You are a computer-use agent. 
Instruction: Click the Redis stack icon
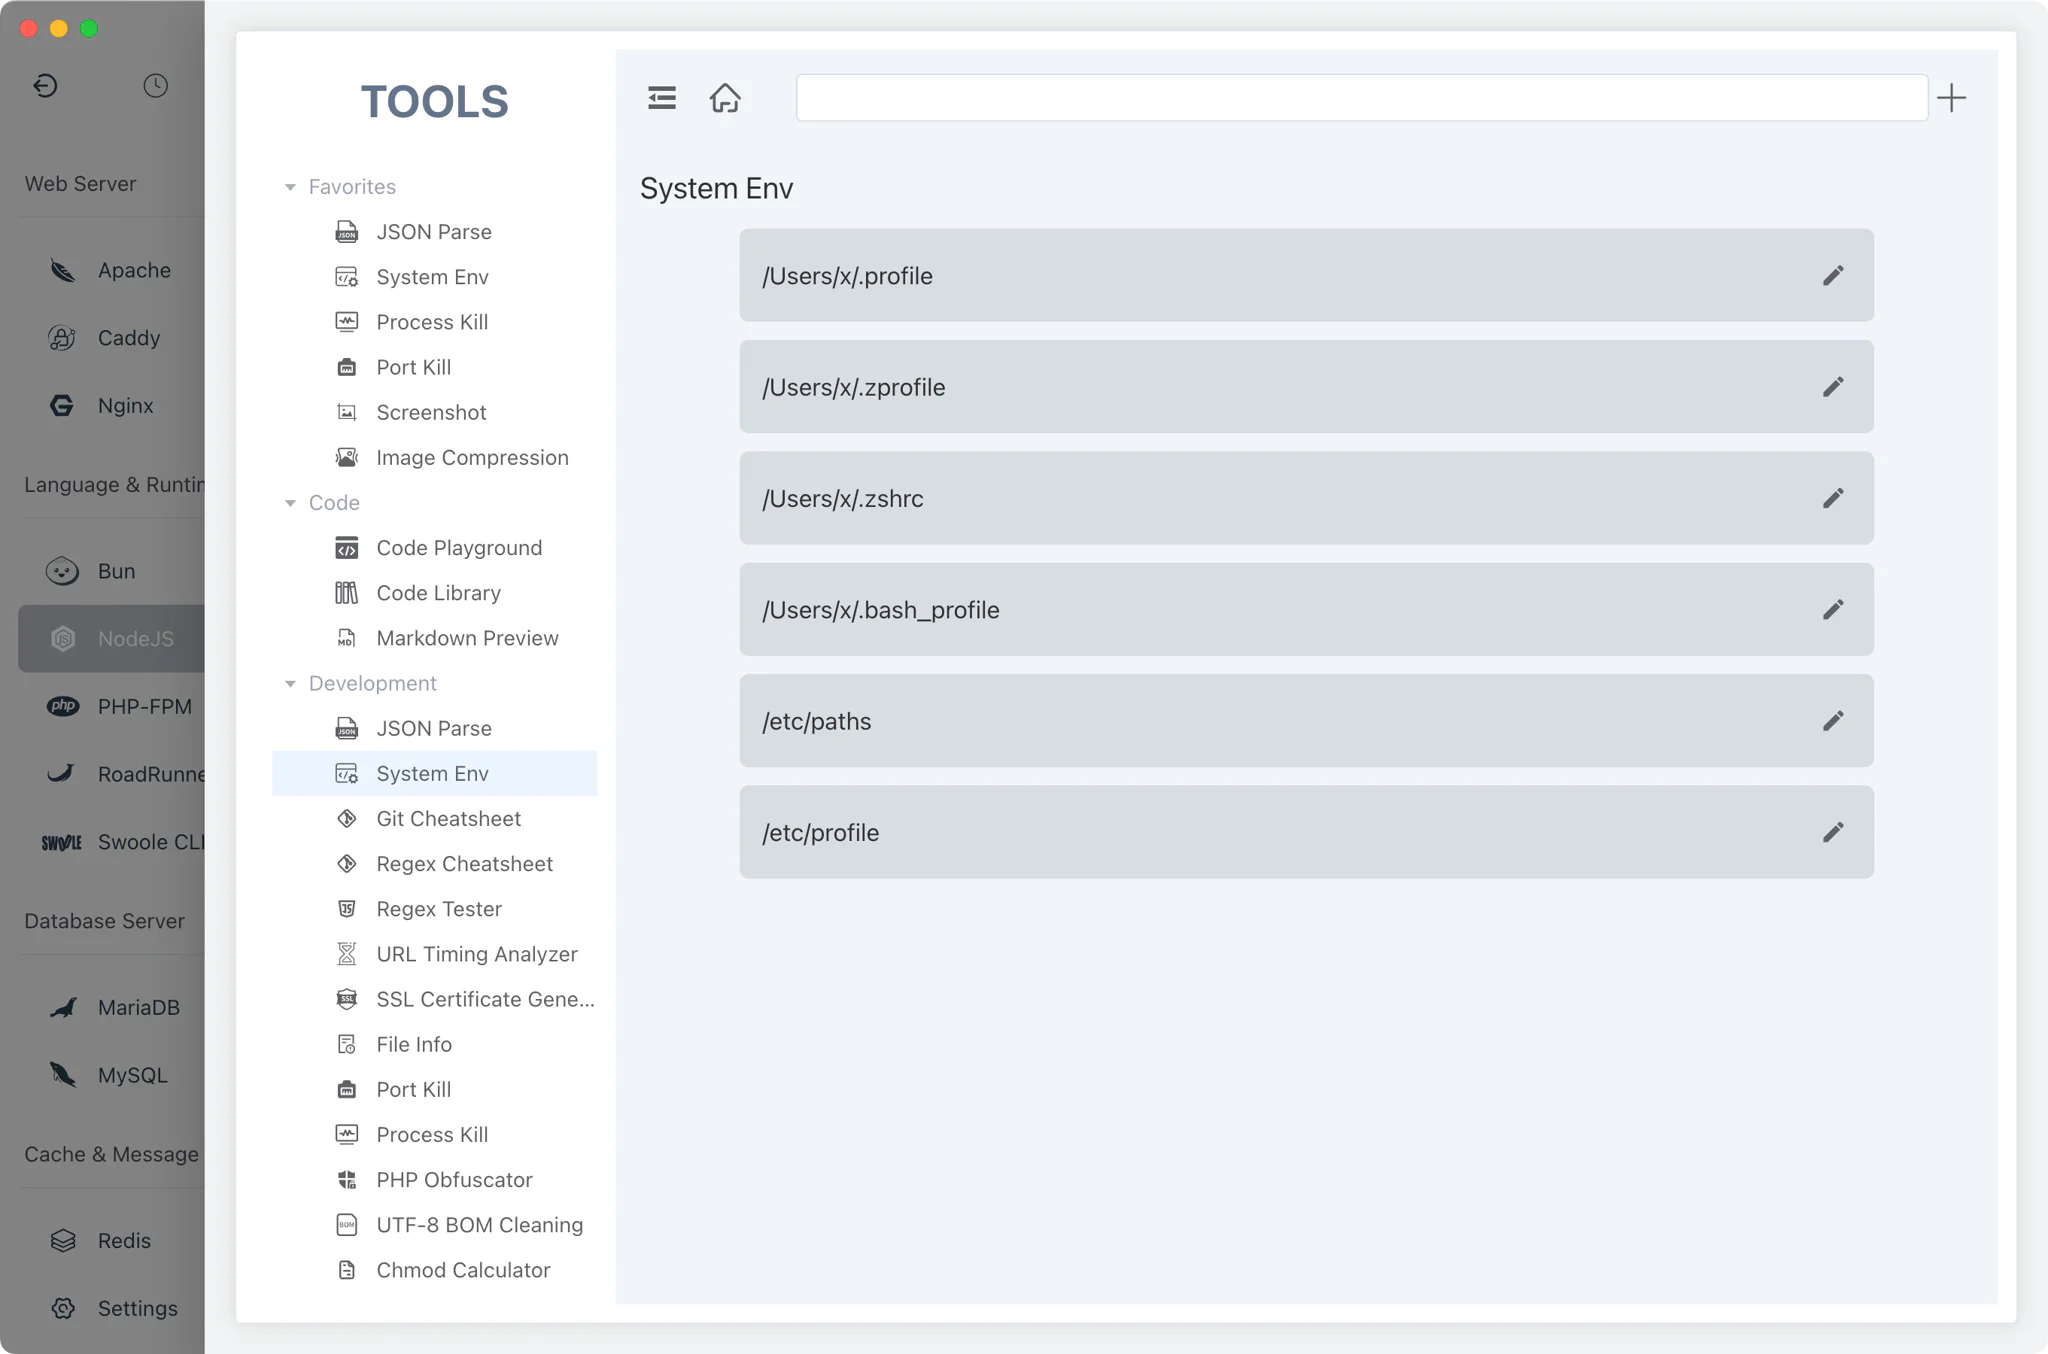click(62, 1240)
